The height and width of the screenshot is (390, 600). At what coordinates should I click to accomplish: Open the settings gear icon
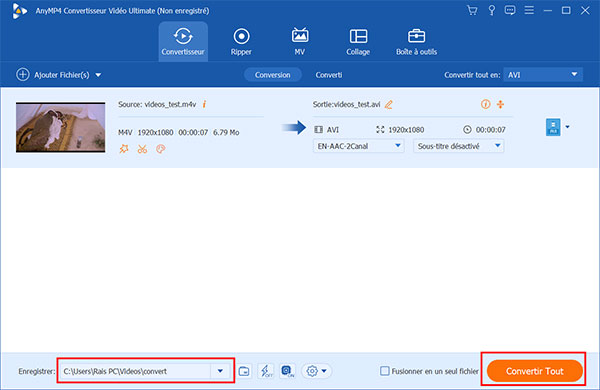[312, 371]
